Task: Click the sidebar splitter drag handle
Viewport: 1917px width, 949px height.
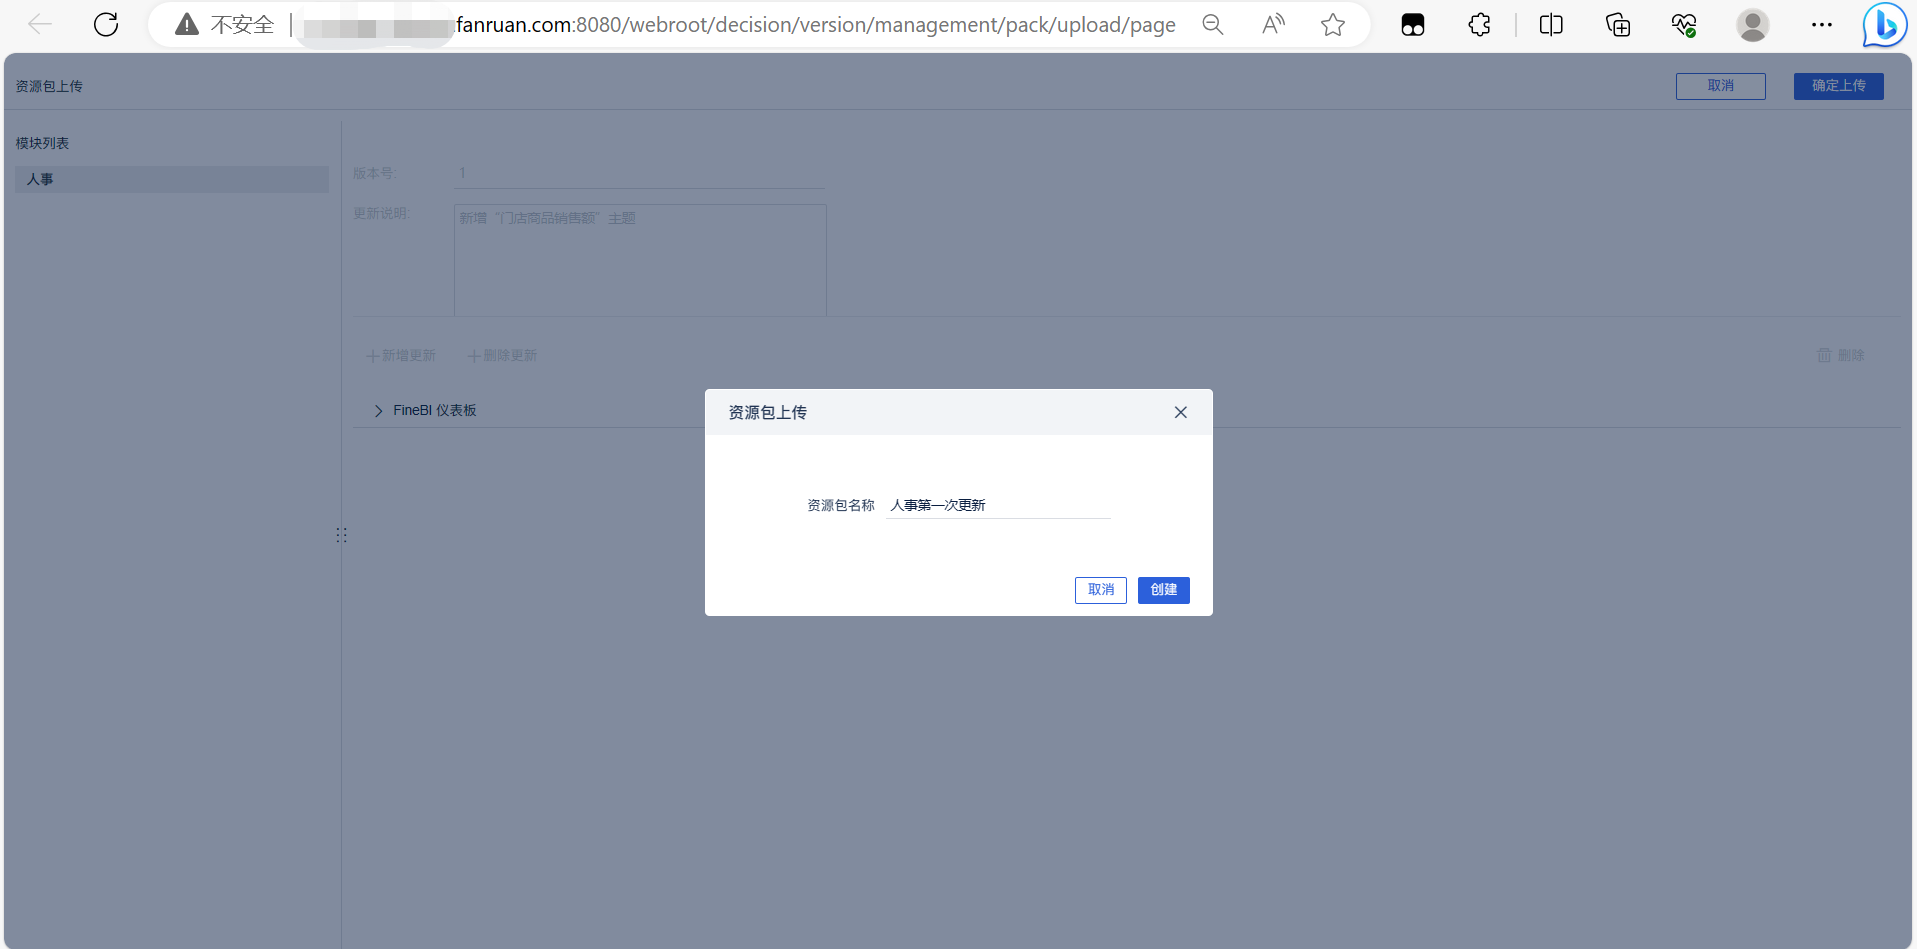Action: pyautogui.click(x=342, y=535)
